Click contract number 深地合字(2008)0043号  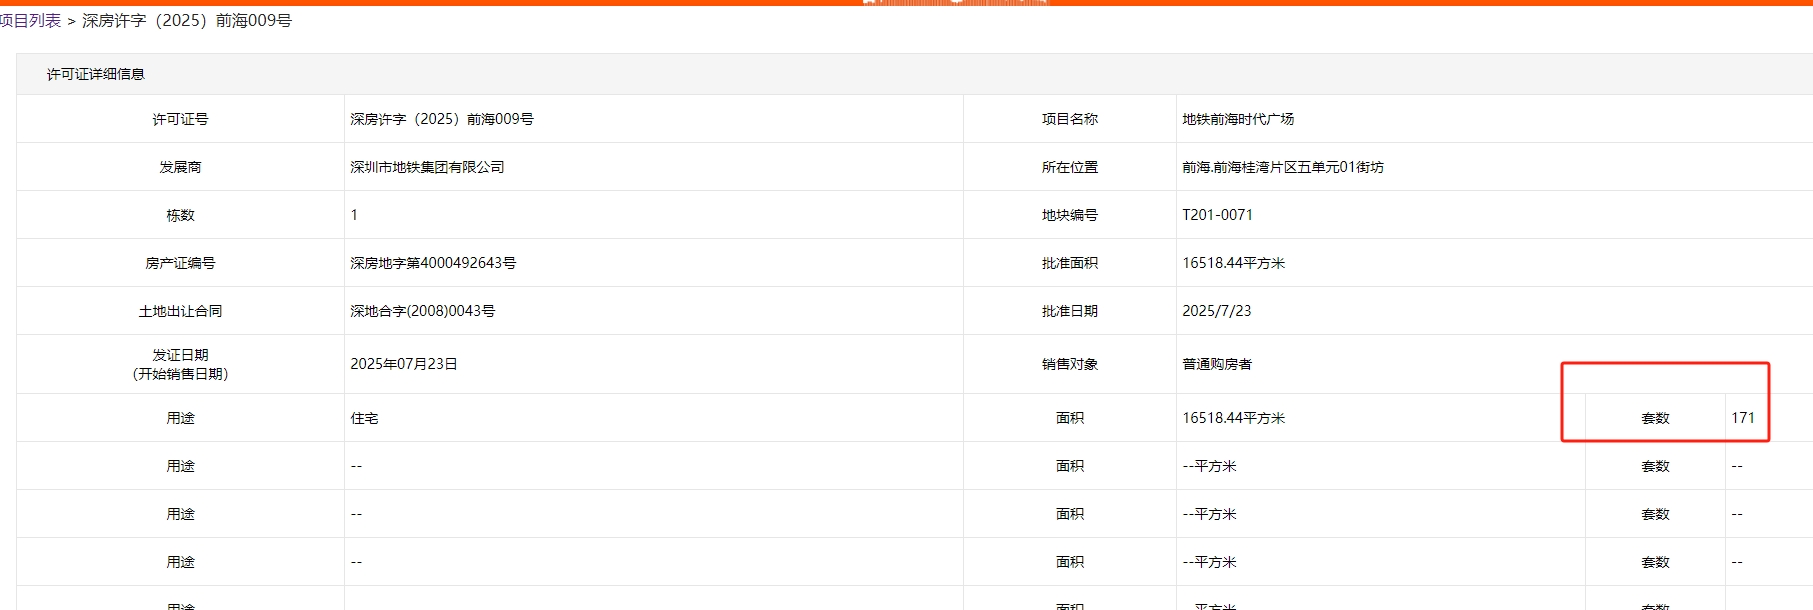point(423,311)
